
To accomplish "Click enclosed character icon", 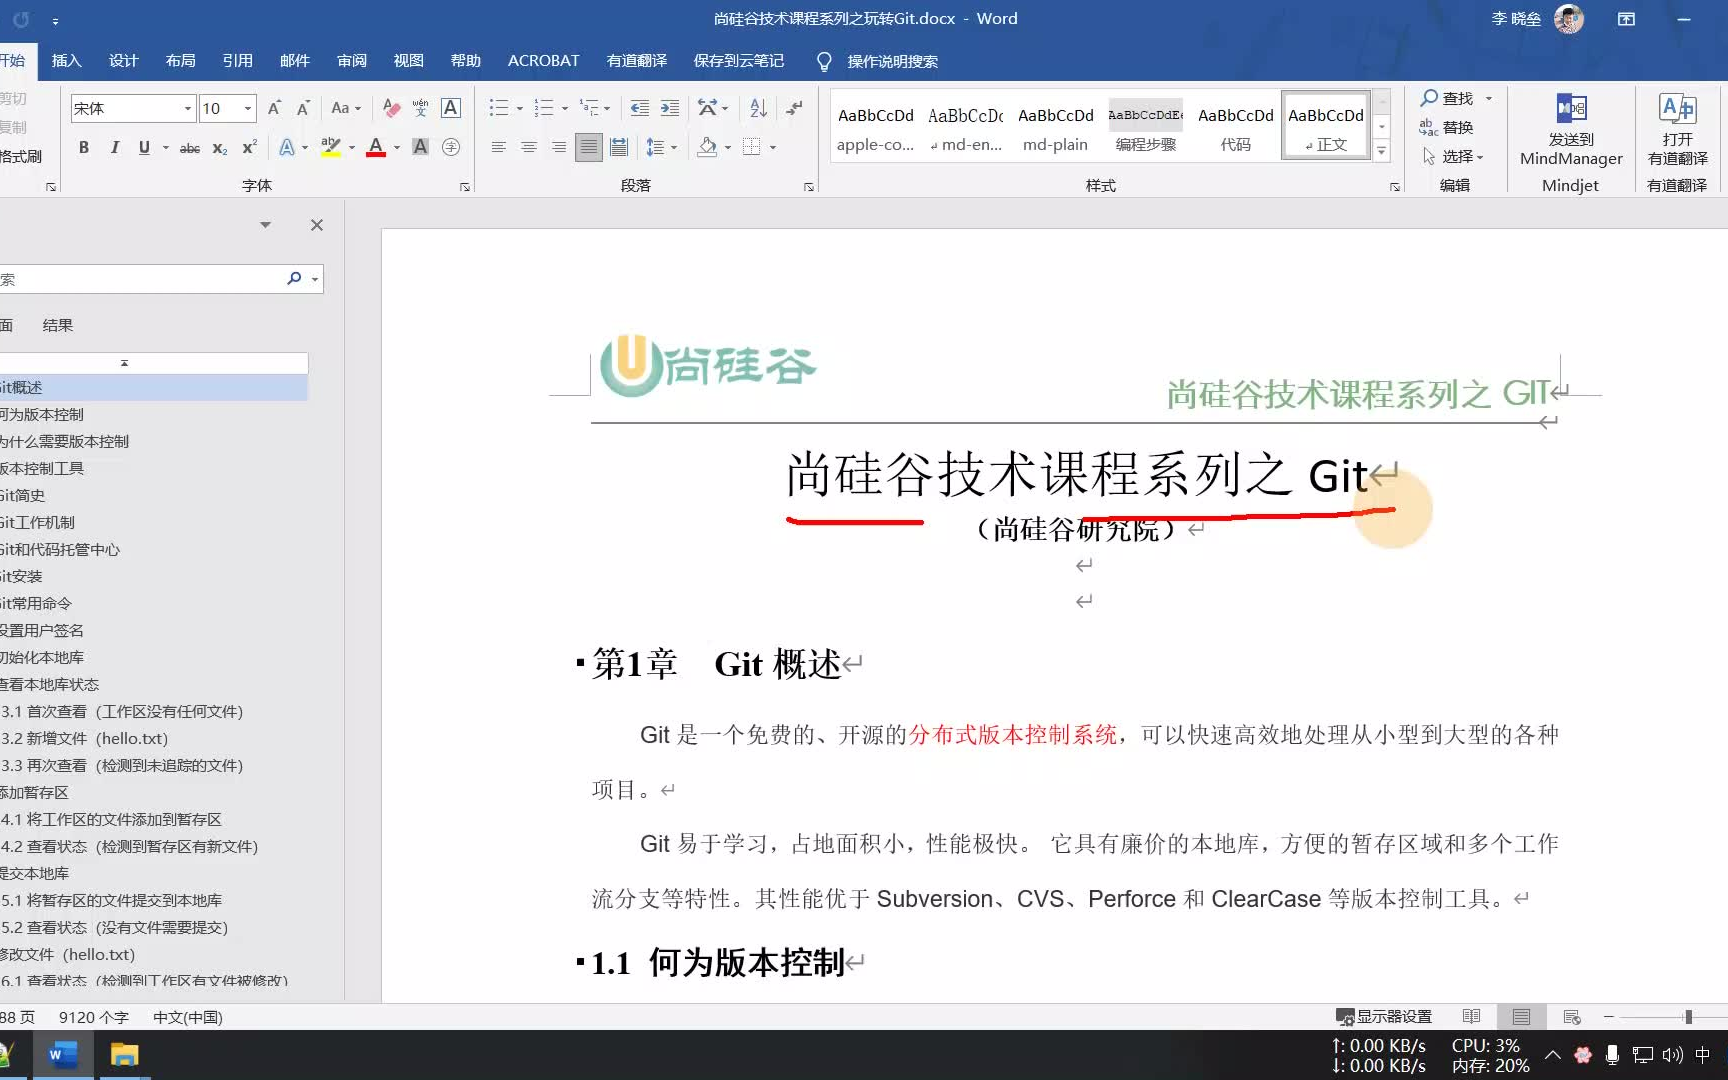I will click(x=451, y=147).
